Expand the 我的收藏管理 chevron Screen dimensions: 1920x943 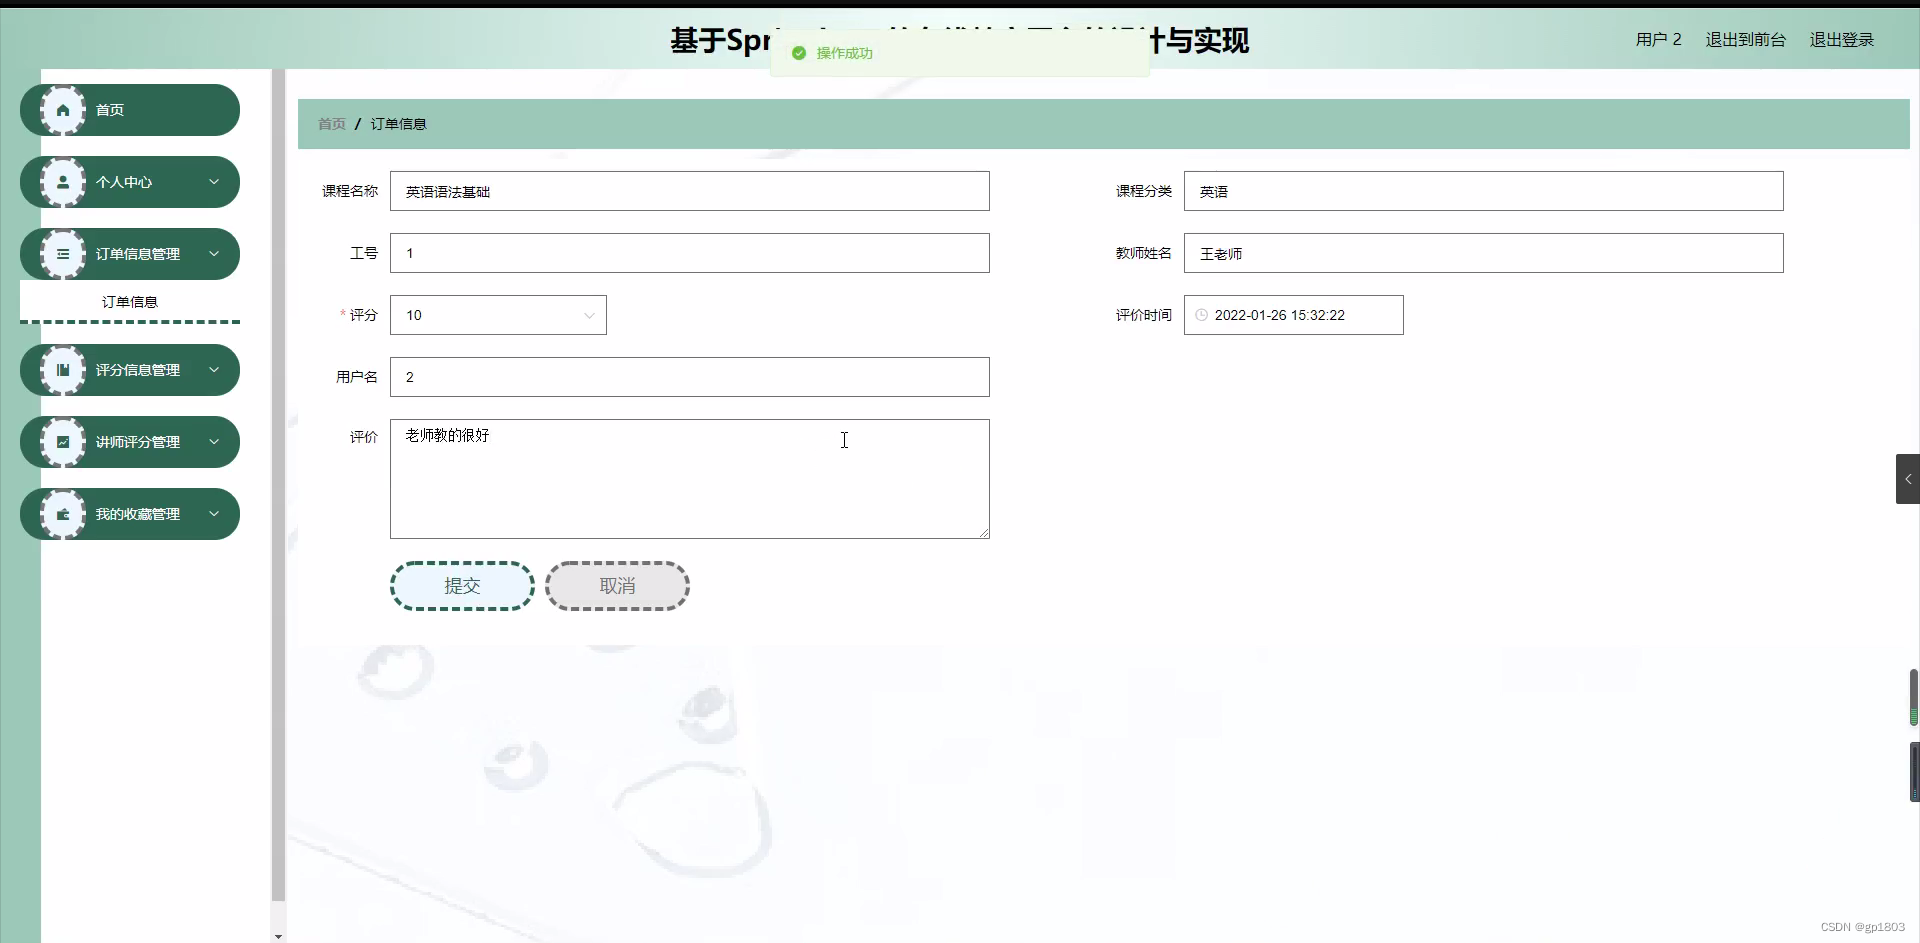(x=214, y=514)
